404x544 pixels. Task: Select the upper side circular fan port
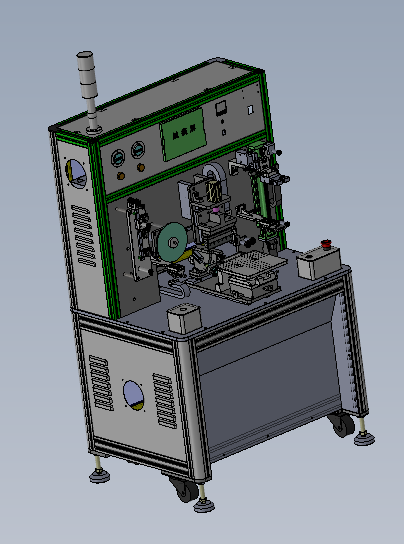click(76, 174)
